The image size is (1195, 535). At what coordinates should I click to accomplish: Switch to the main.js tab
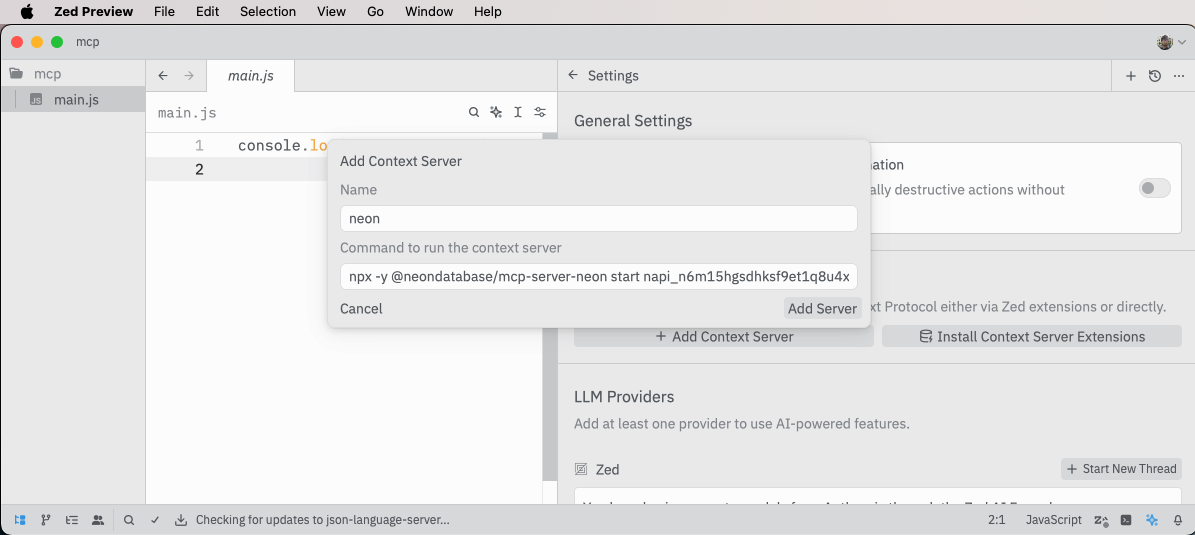pyautogui.click(x=250, y=76)
